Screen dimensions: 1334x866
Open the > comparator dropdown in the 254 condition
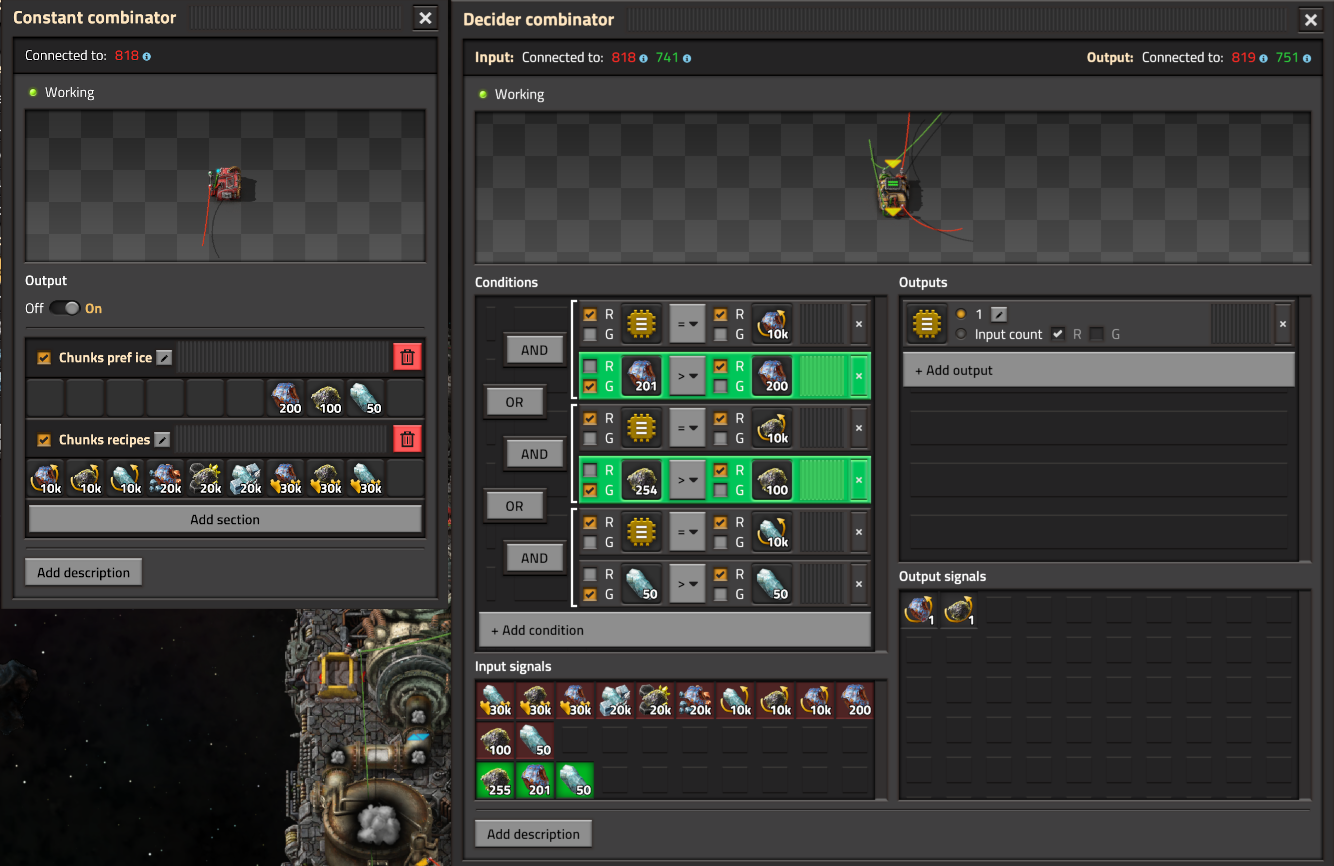688,480
